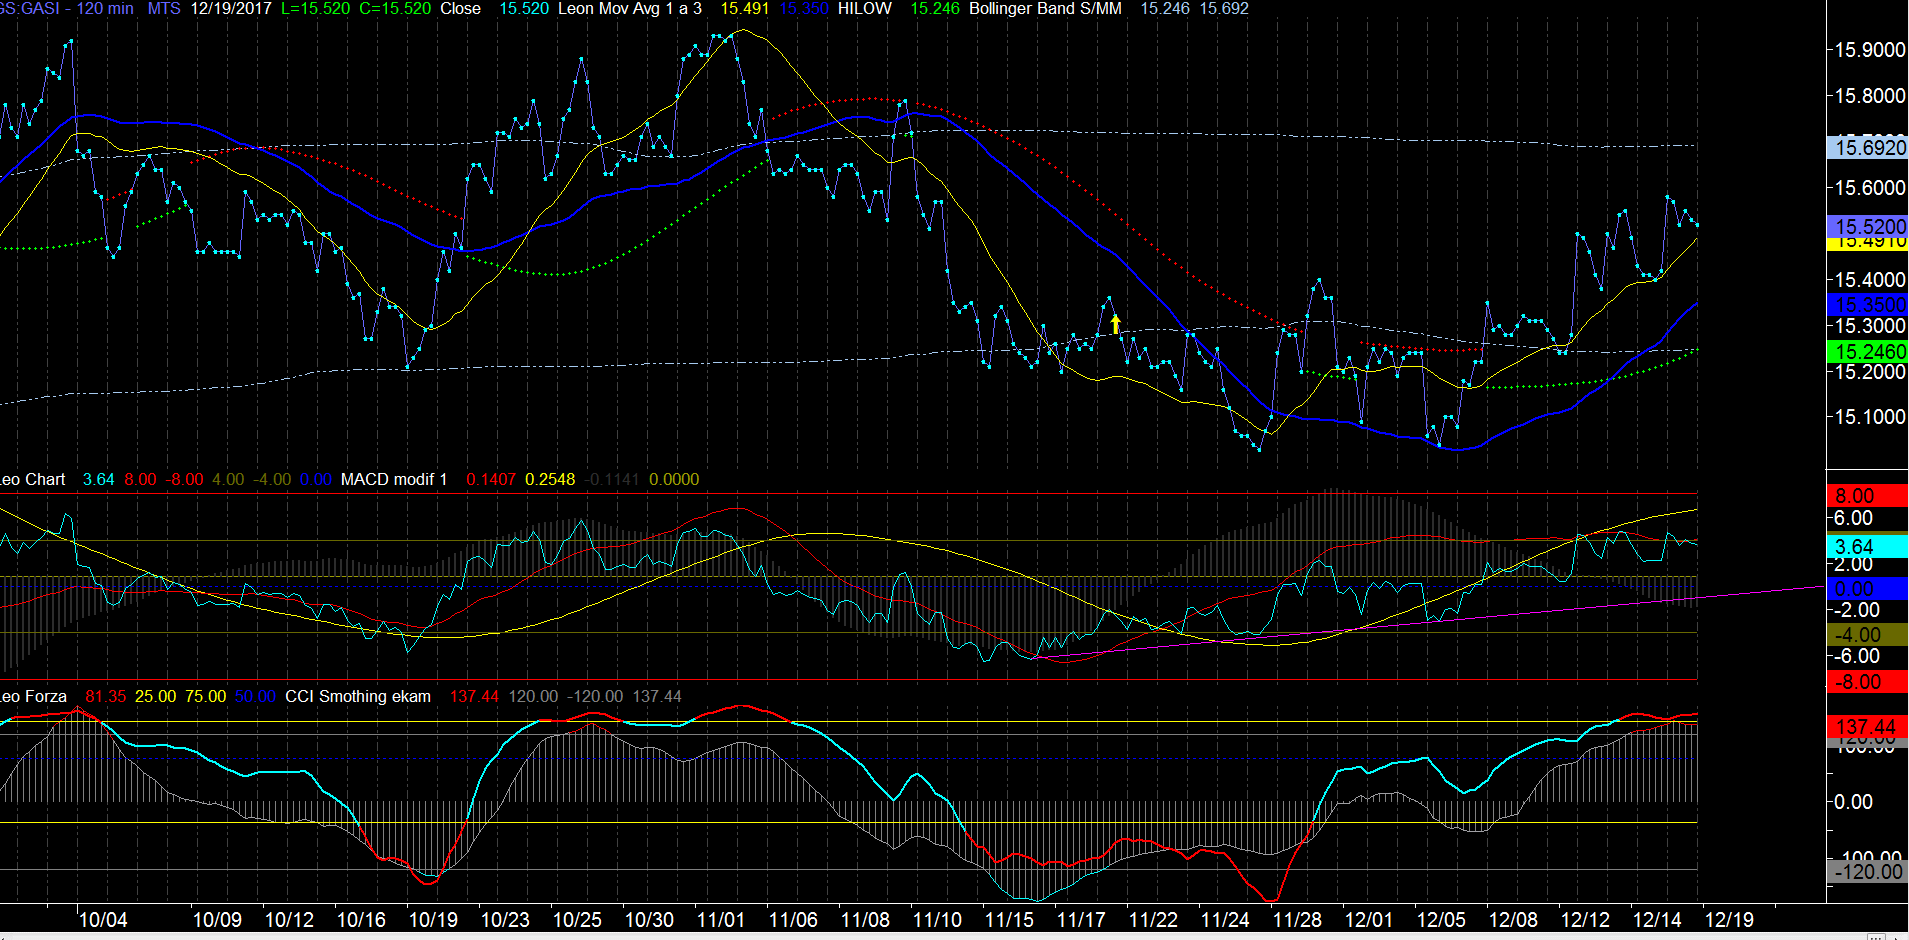Open the Bollinger Band S/MM indicator label
This screenshot has height=940, width=1909.
tap(1045, 9)
